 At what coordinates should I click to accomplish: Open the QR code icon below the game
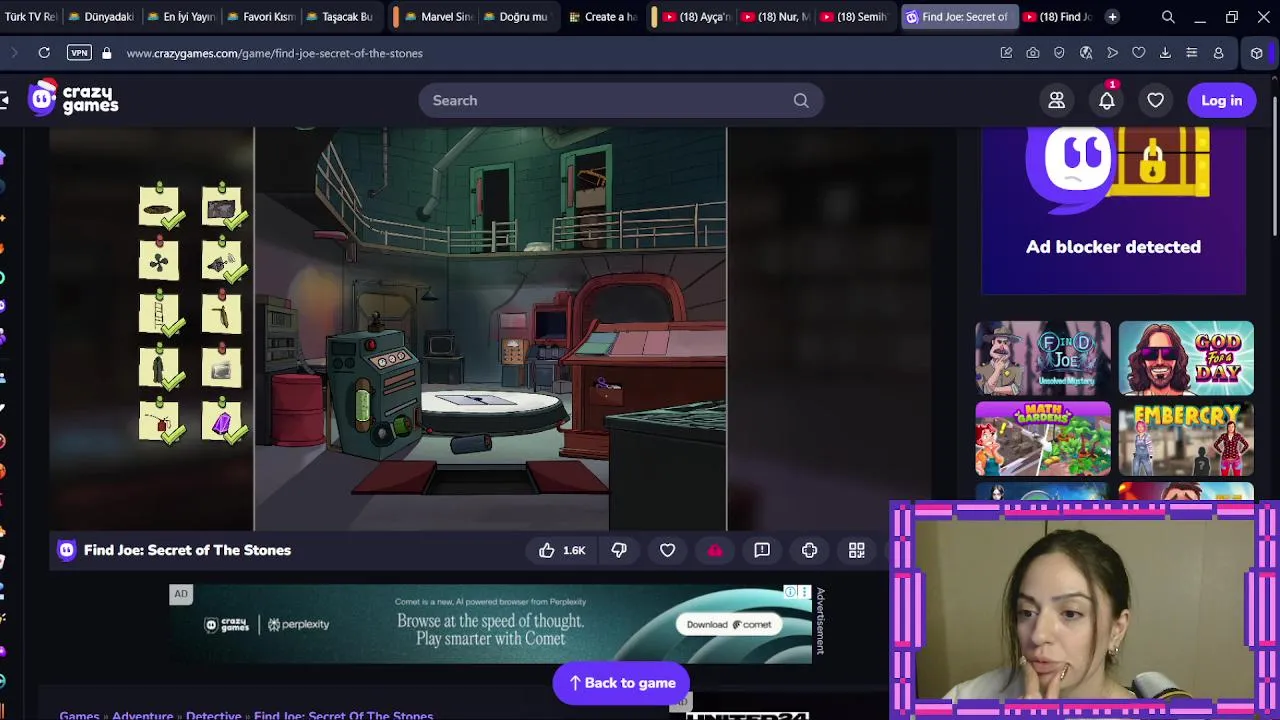(857, 550)
